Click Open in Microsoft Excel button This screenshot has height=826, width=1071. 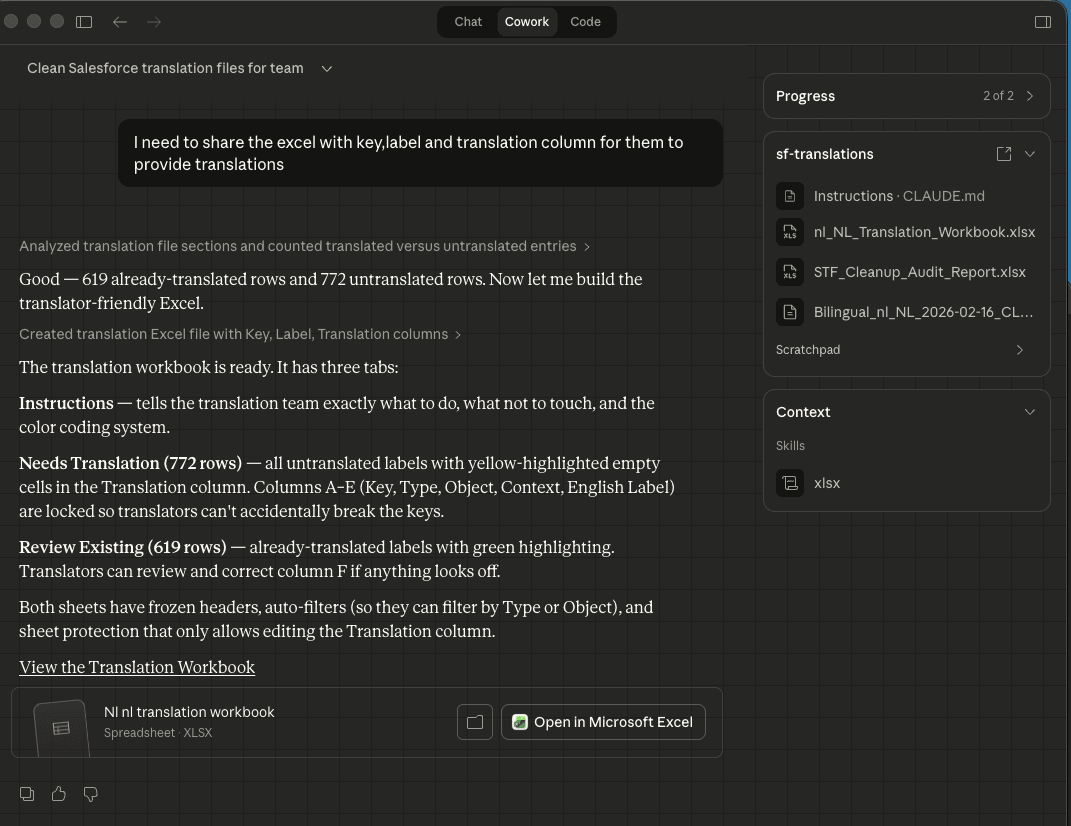pyautogui.click(x=603, y=722)
